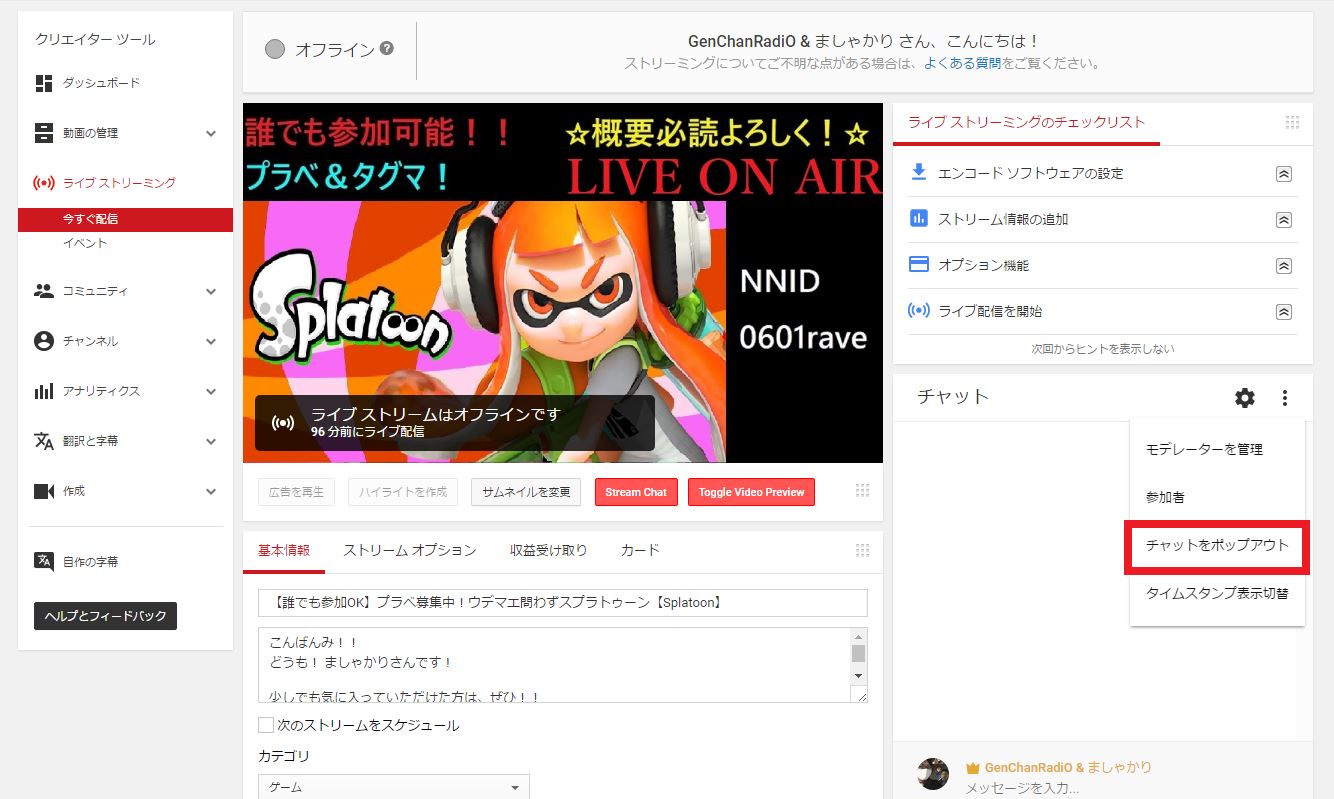The image size is (1334, 799).
Task: Expand the 翻訳と字幕 sidebar chevron
Action: (211, 441)
